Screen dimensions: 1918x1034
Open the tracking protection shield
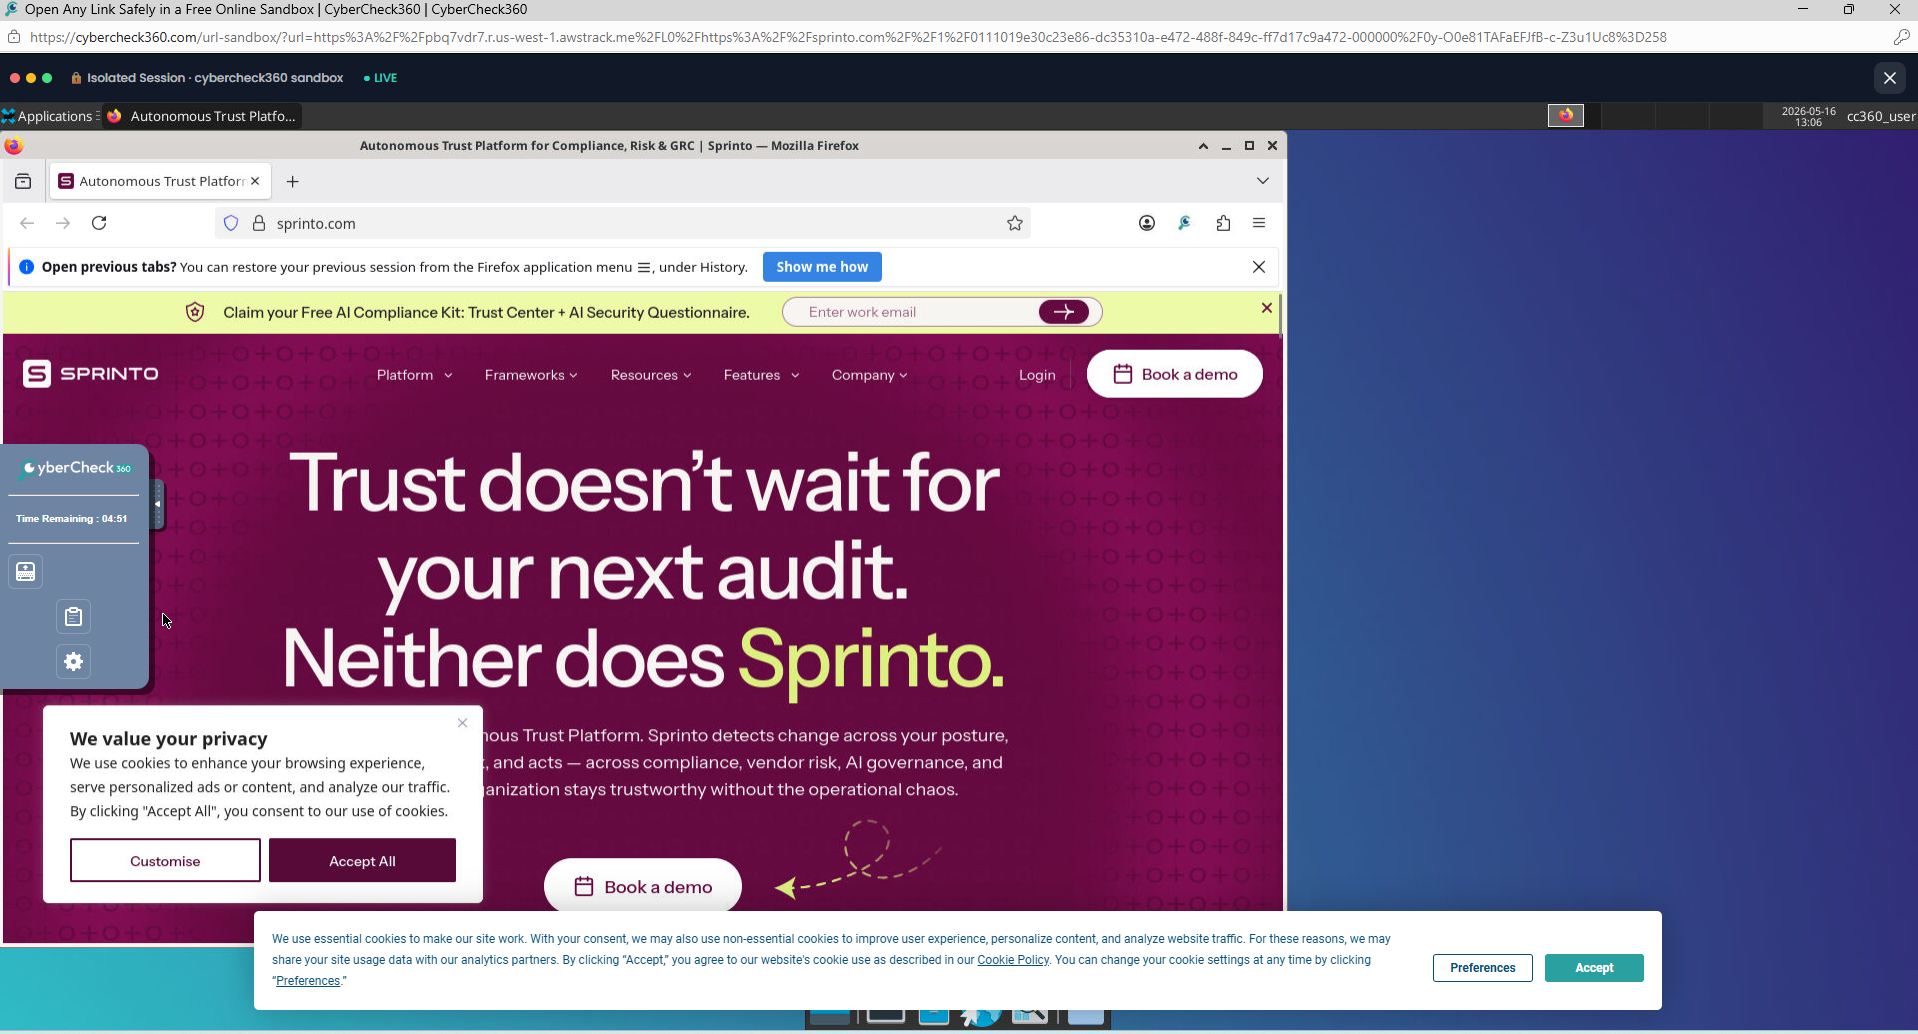coord(231,223)
